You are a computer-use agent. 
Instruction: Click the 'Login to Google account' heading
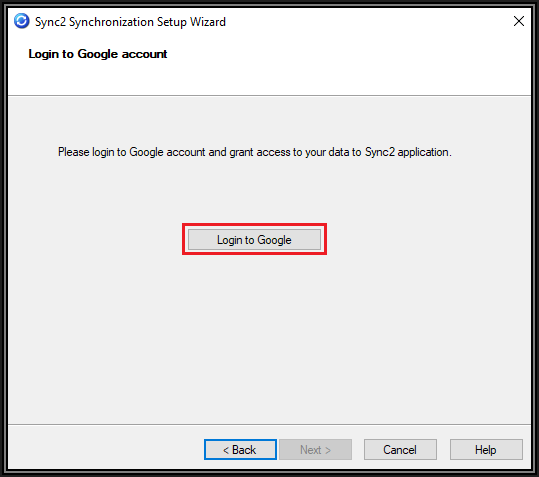point(98,54)
